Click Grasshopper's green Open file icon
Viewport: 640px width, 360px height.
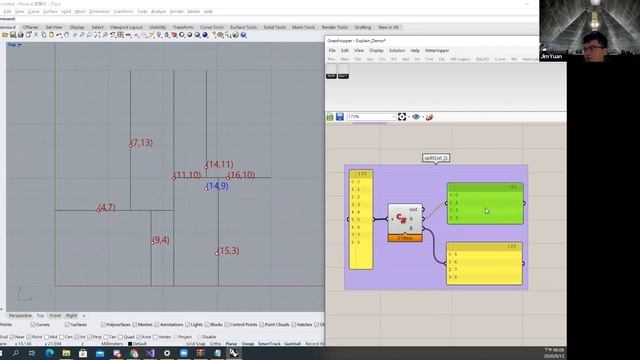click(330, 117)
